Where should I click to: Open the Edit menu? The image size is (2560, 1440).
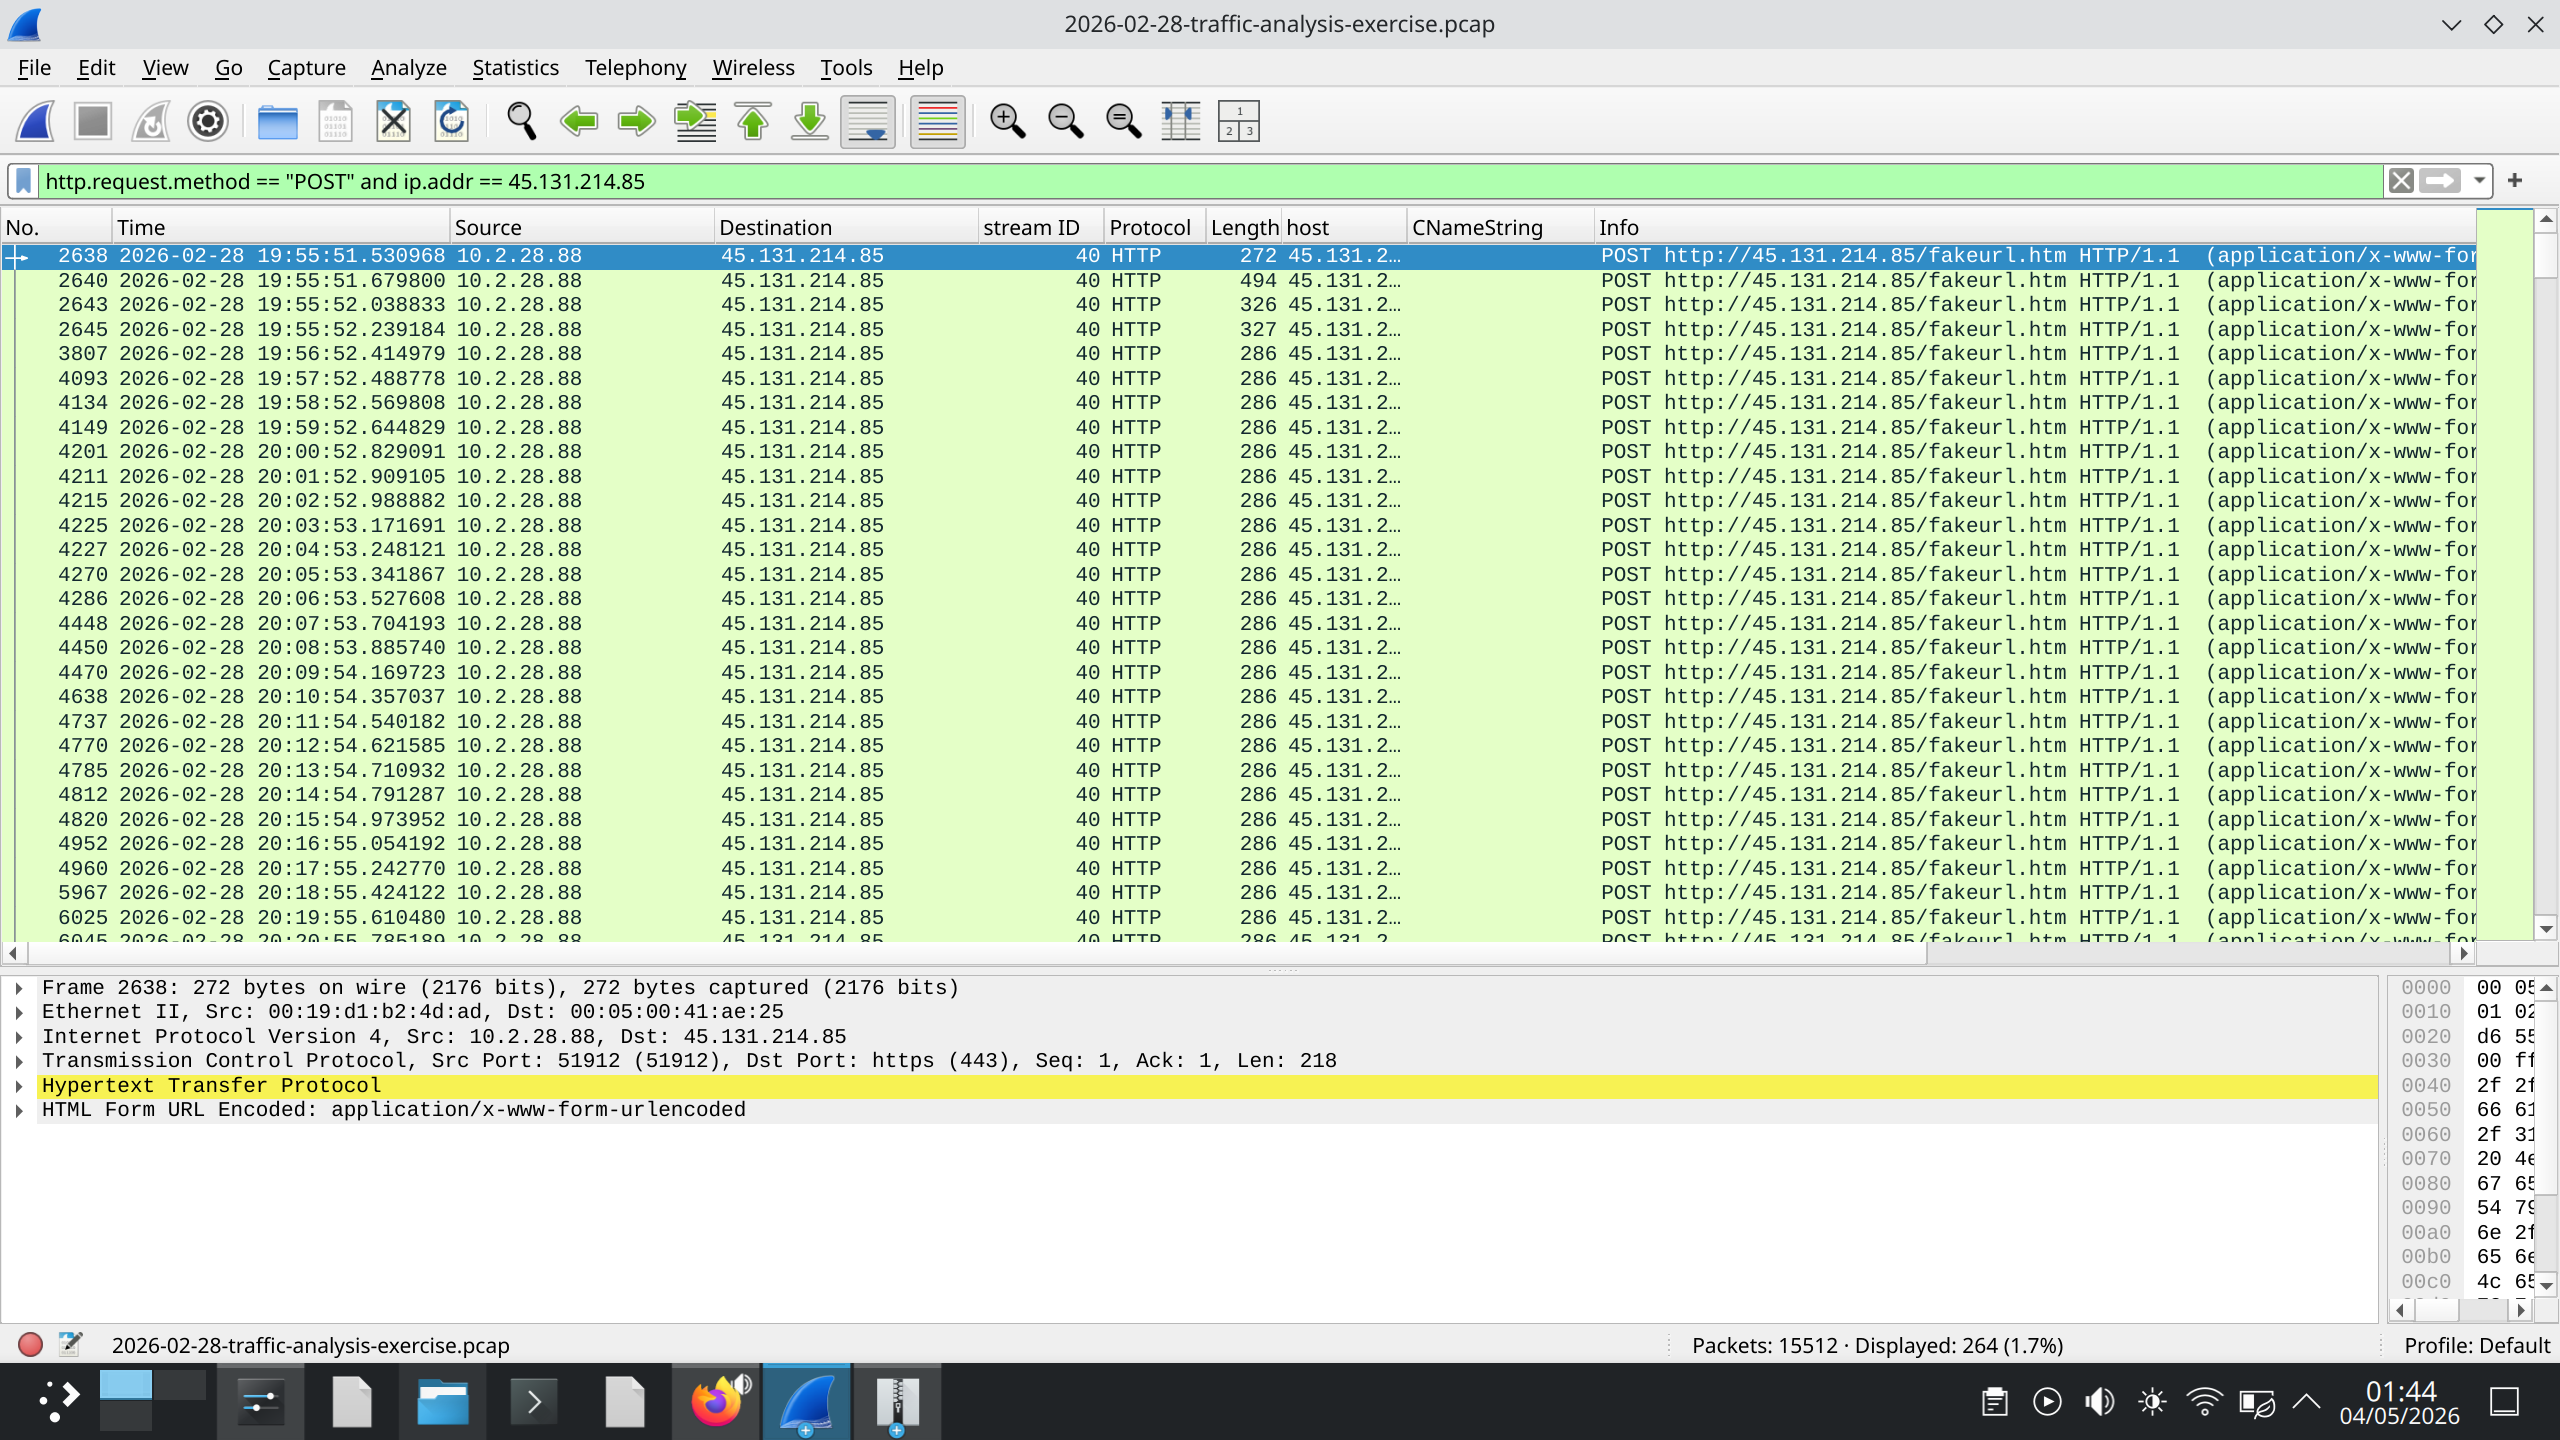[x=96, y=68]
